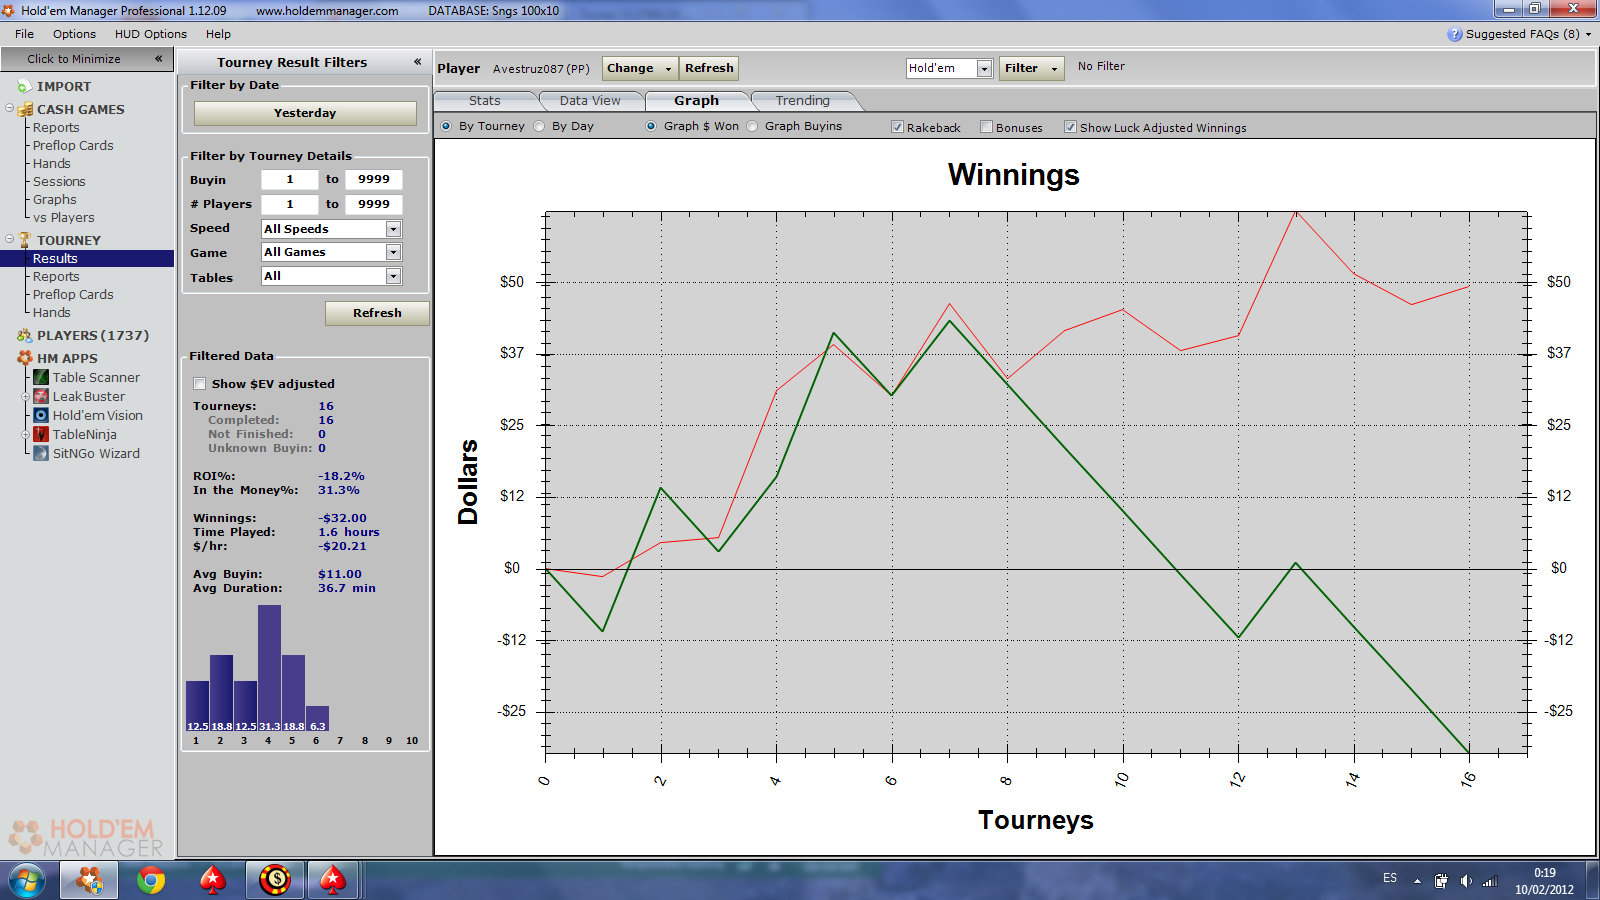The width and height of the screenshot is (1600, 900).
Task: Click the Cash Games coins icon
Action: (25, 109)
